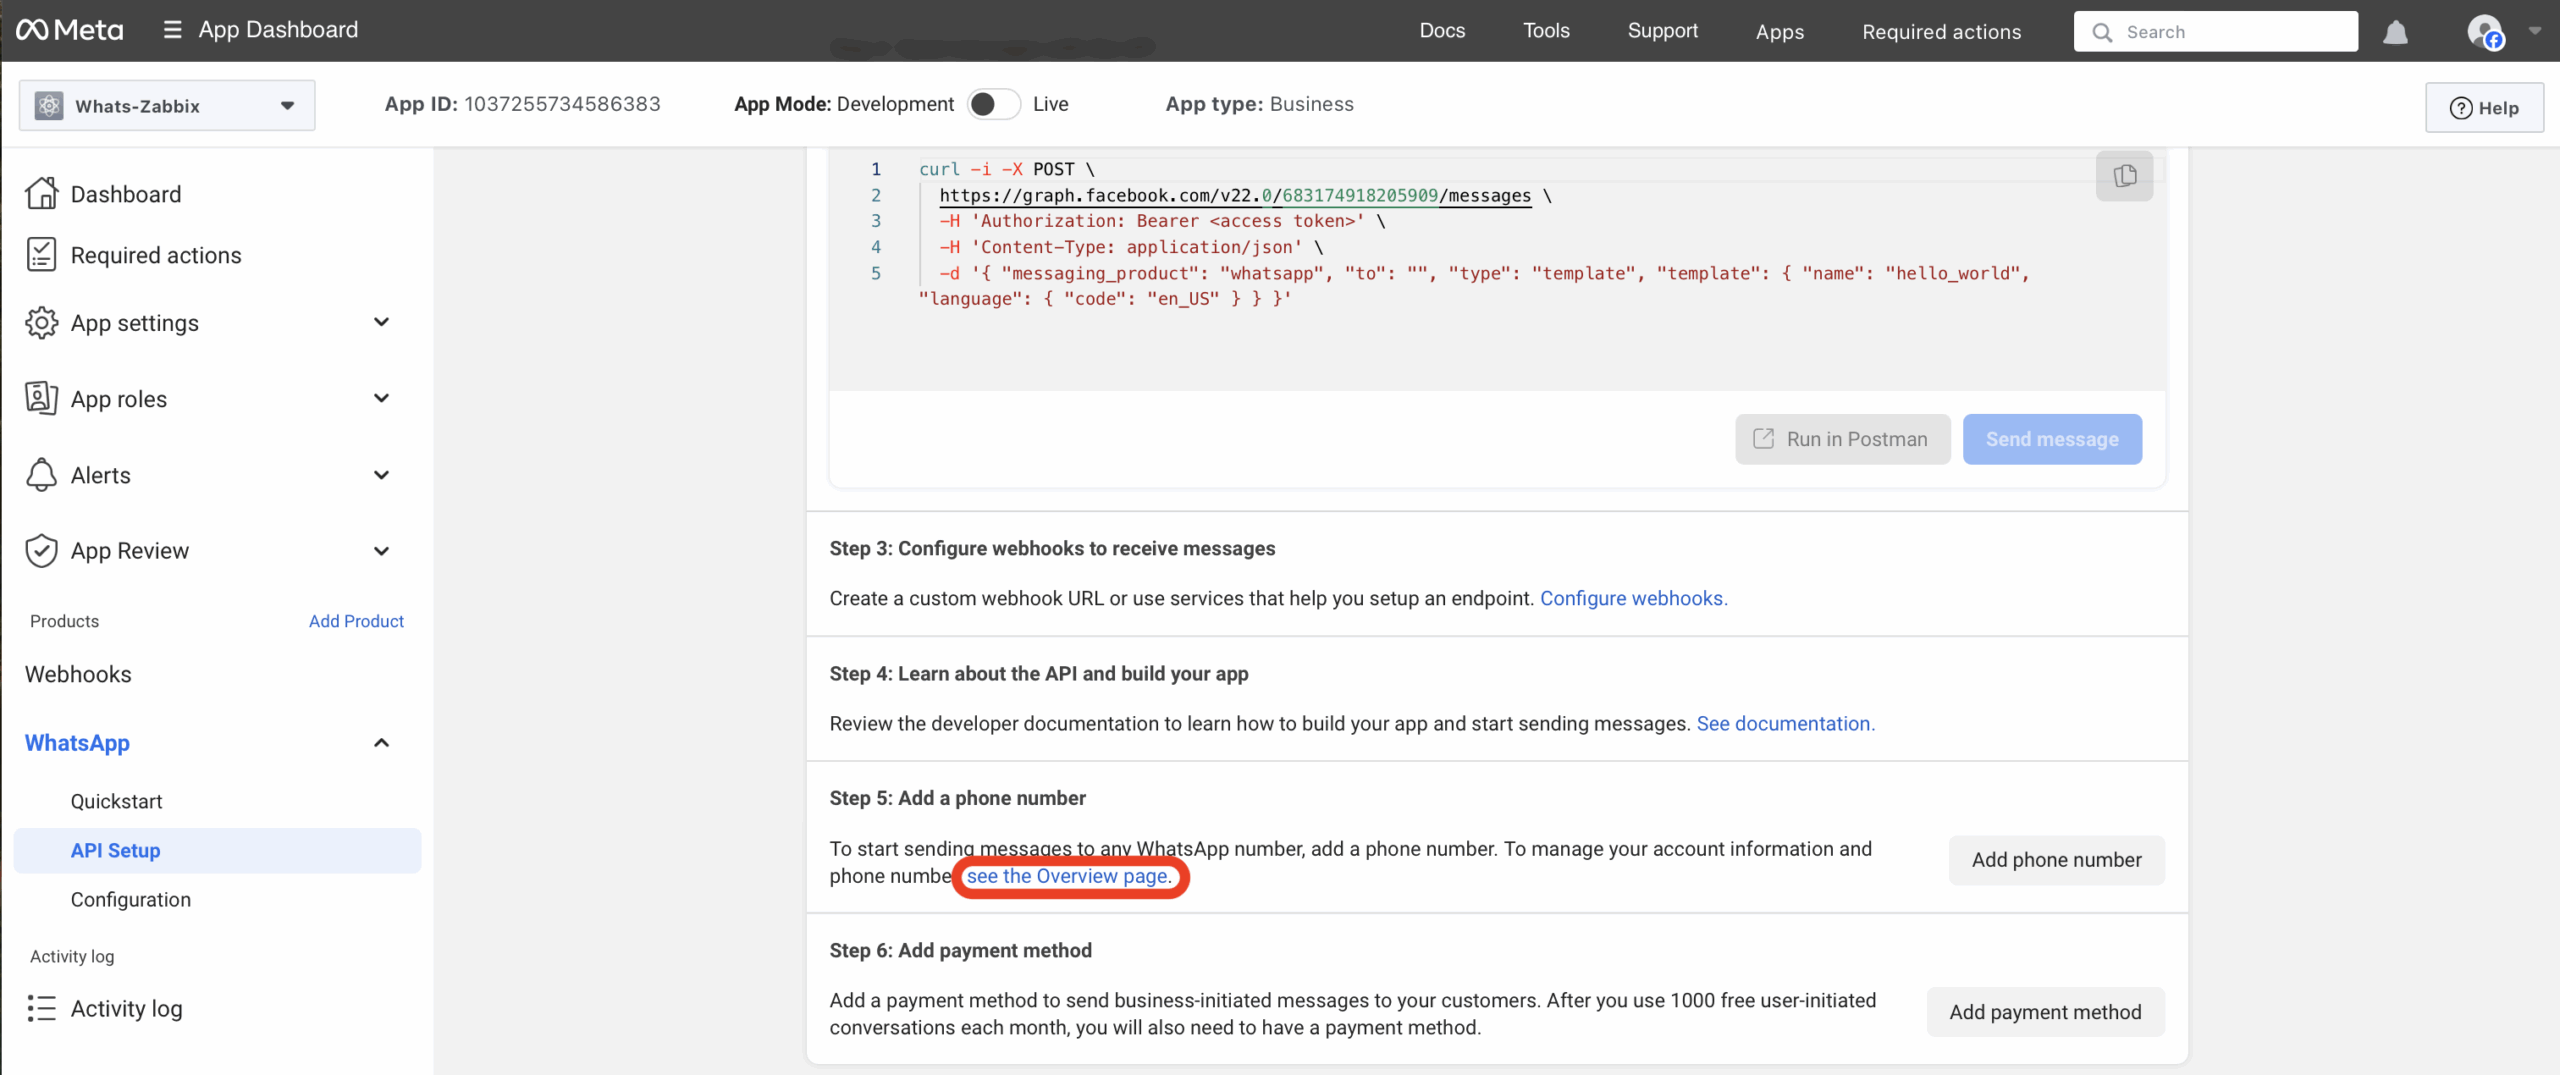
Task: Click the App ID number 1037255734586383
Action: point(562,104)
